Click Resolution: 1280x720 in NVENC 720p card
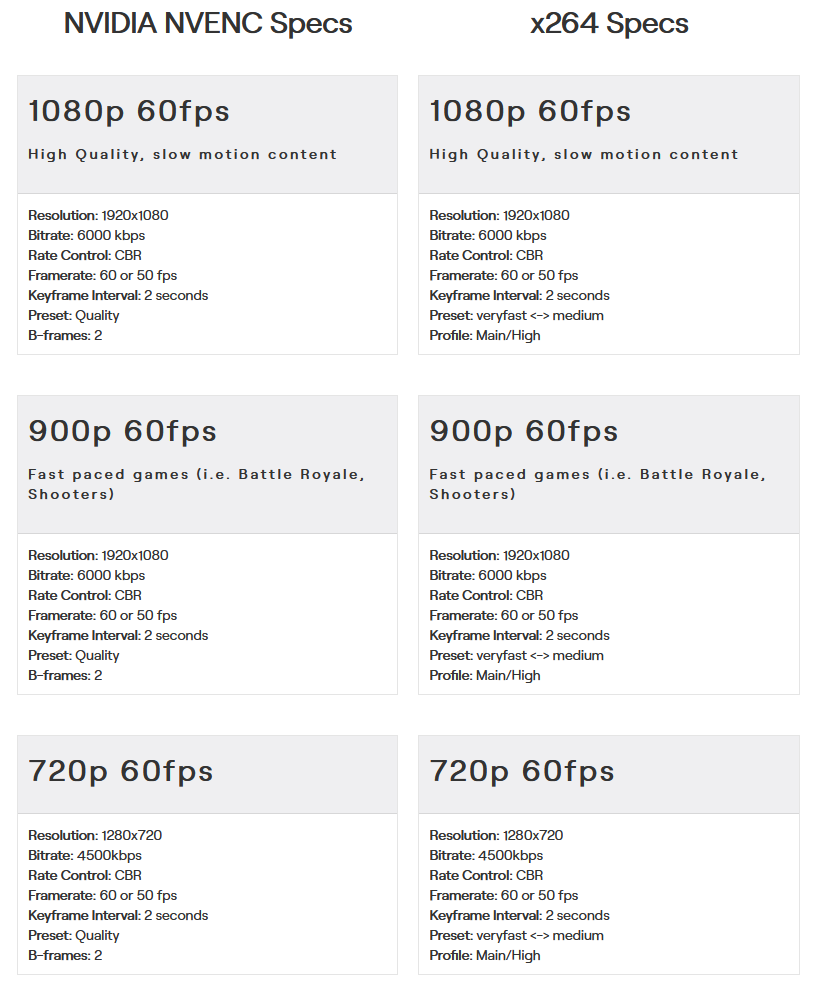Screen dimensions: 817x988 point(95,836)
